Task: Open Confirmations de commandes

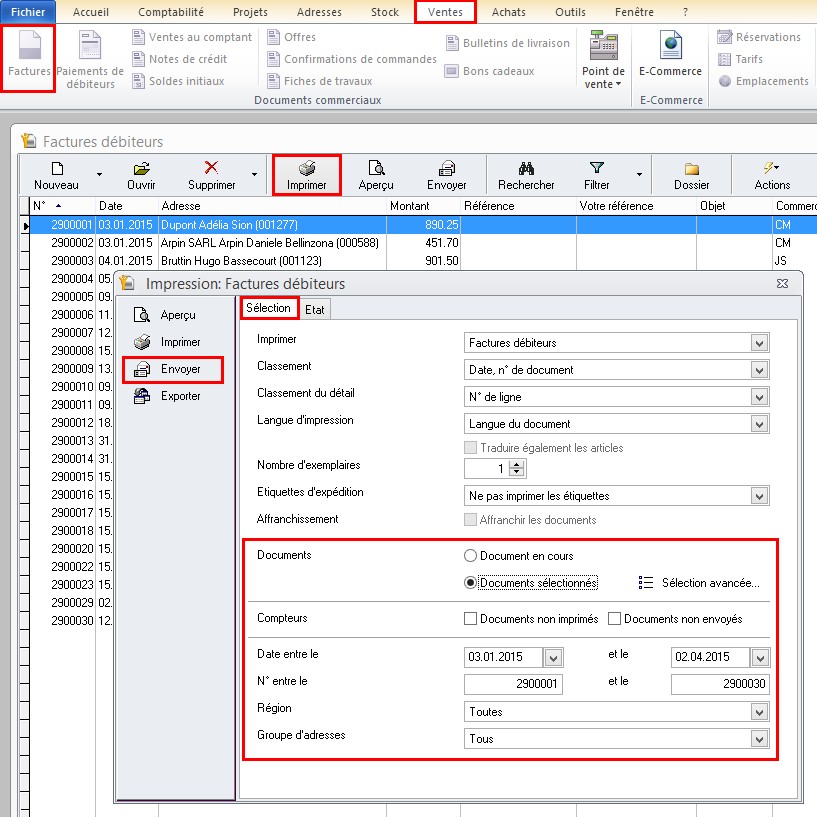Action: (x=352, y=59)
